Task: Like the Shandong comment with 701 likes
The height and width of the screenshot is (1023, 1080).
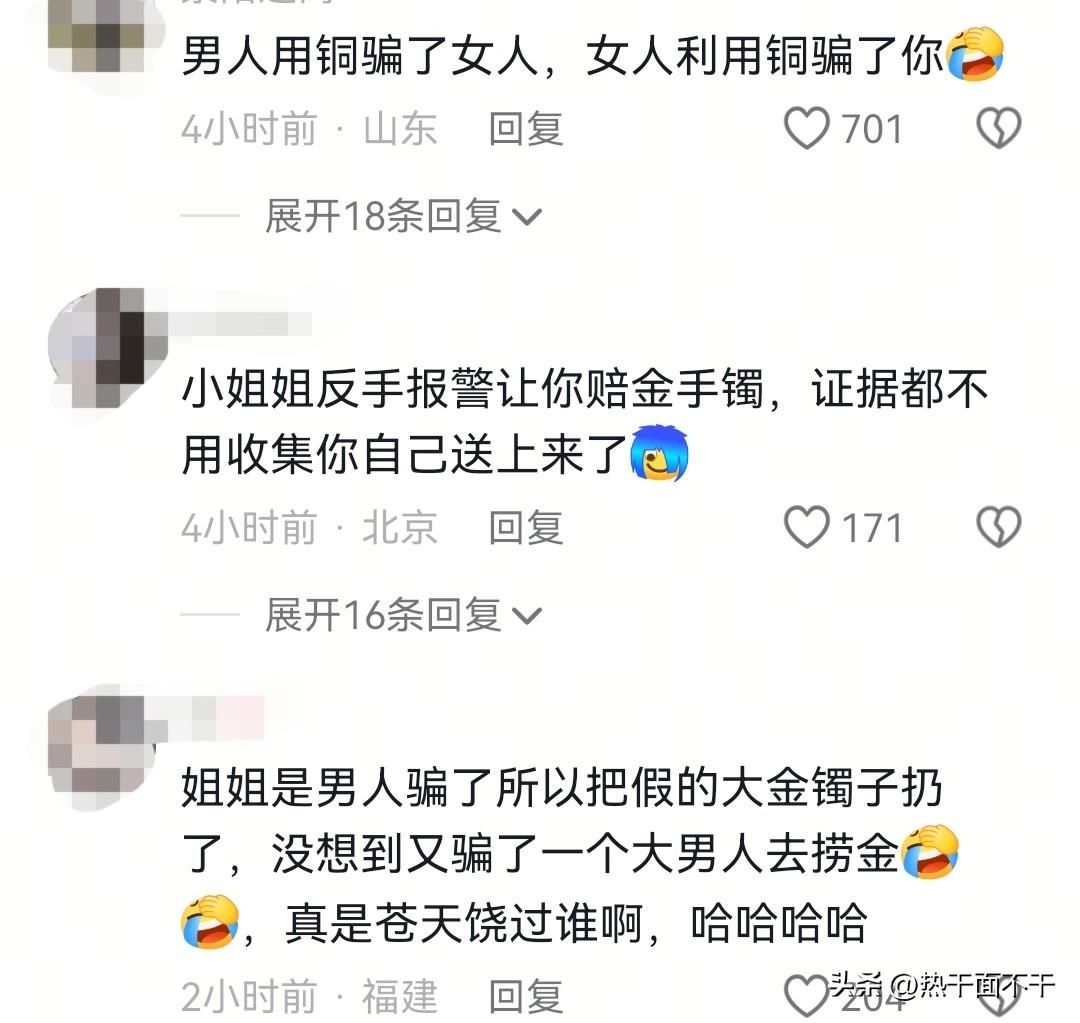Action: coord(807,128)
